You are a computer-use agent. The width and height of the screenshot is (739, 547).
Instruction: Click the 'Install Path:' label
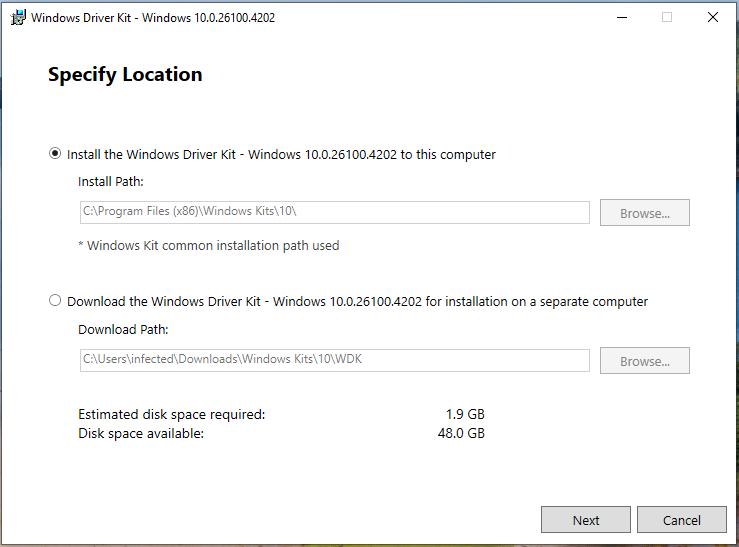click(111, 181)
